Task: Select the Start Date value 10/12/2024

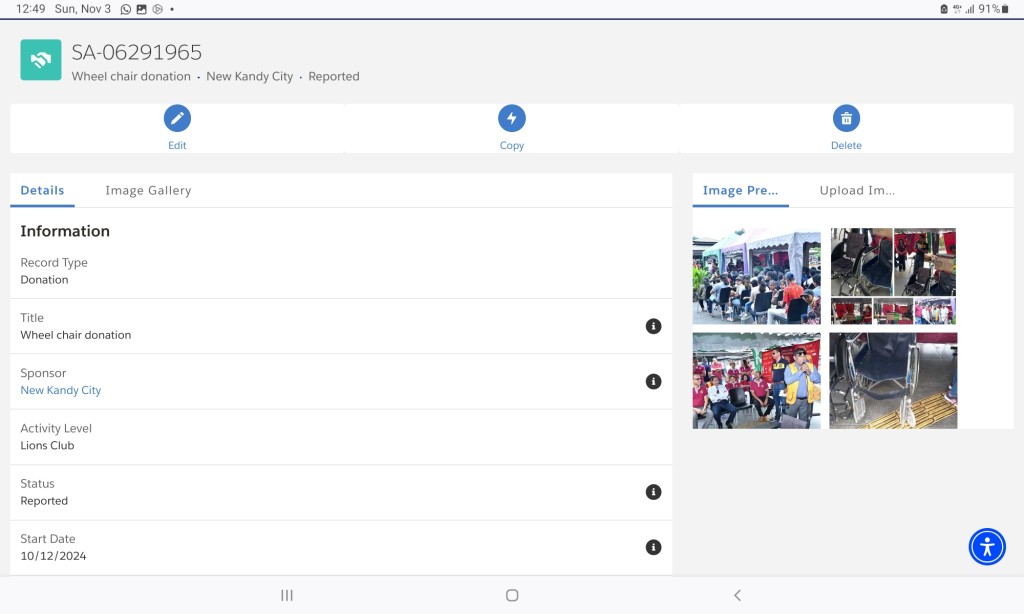Action: tap(53, 556)
